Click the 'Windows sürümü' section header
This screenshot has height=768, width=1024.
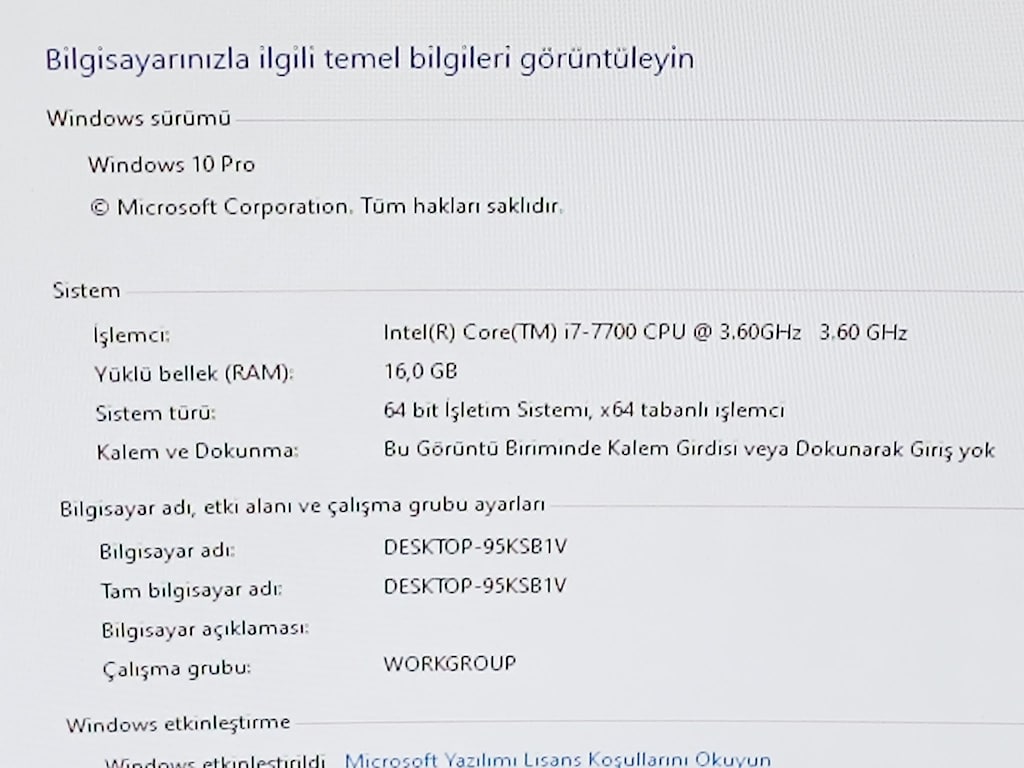pos(138,118)
